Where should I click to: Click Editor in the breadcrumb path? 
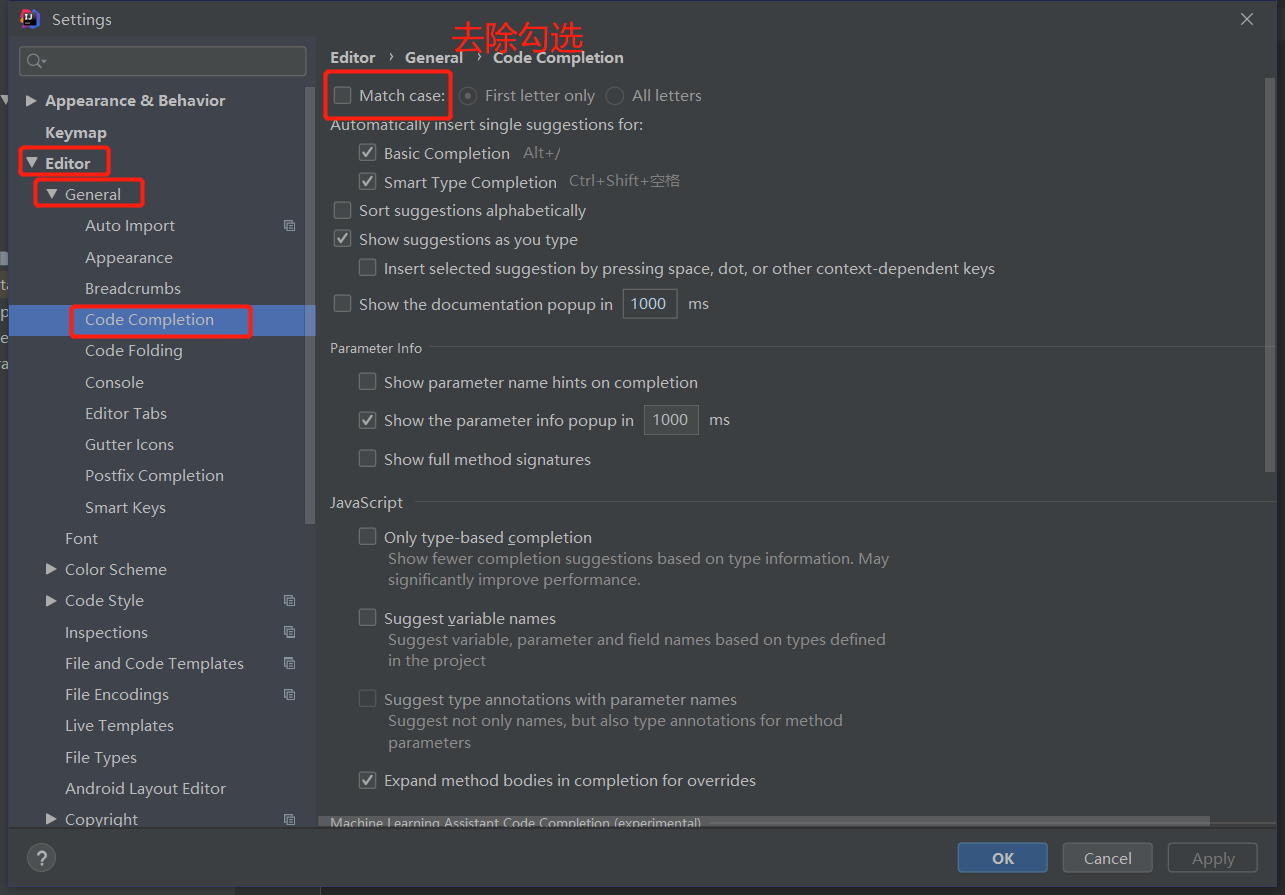353,58
